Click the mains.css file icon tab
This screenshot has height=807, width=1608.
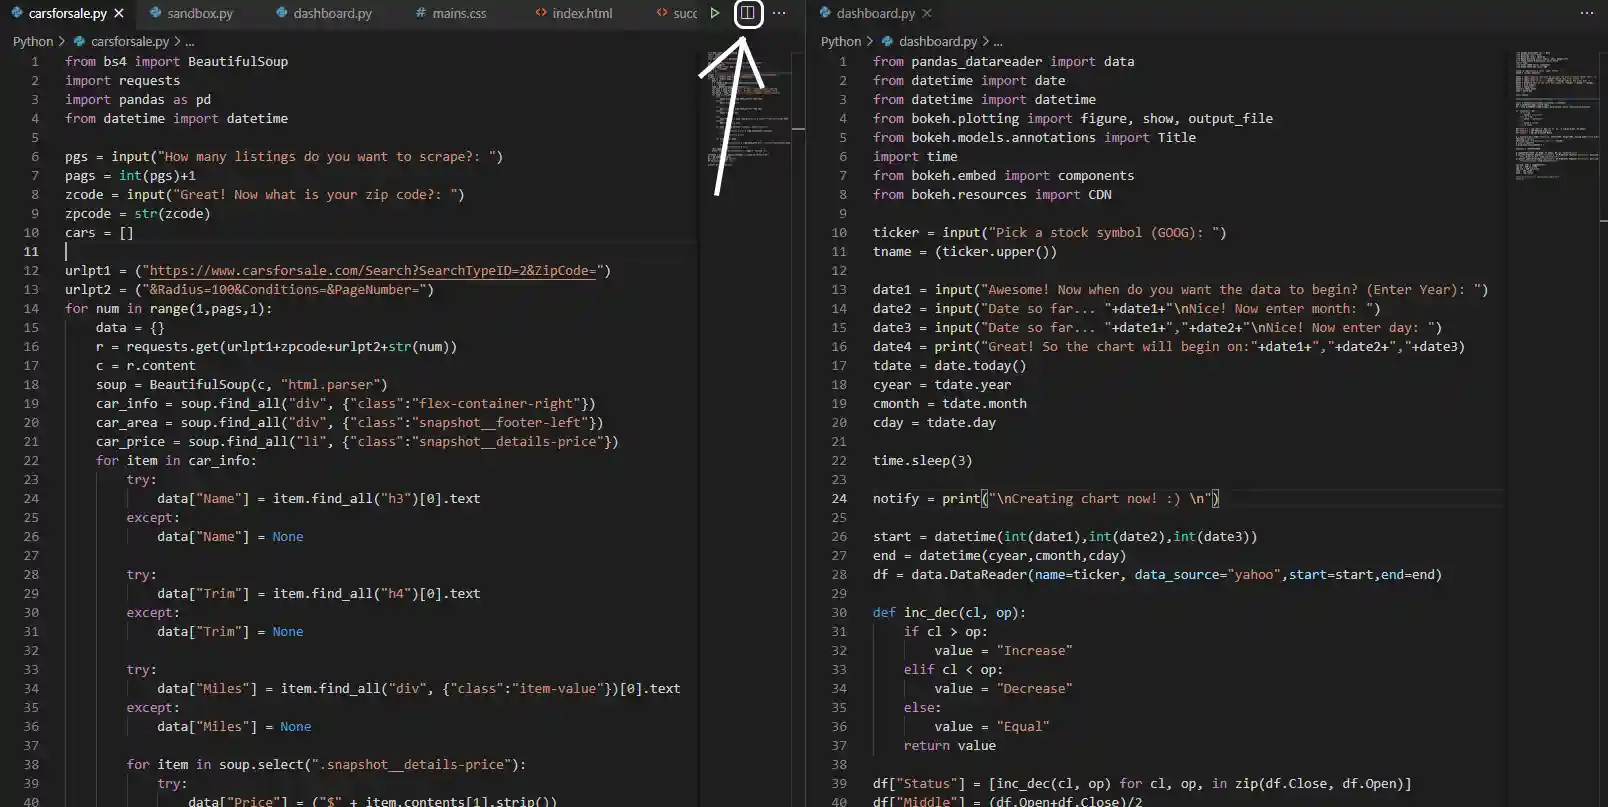pyautogui.click(x=421, y=13)
